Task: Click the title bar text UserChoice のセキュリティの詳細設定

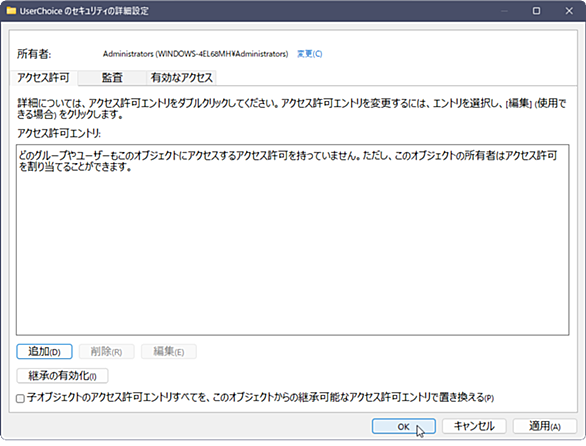Action: click(84, 11)
